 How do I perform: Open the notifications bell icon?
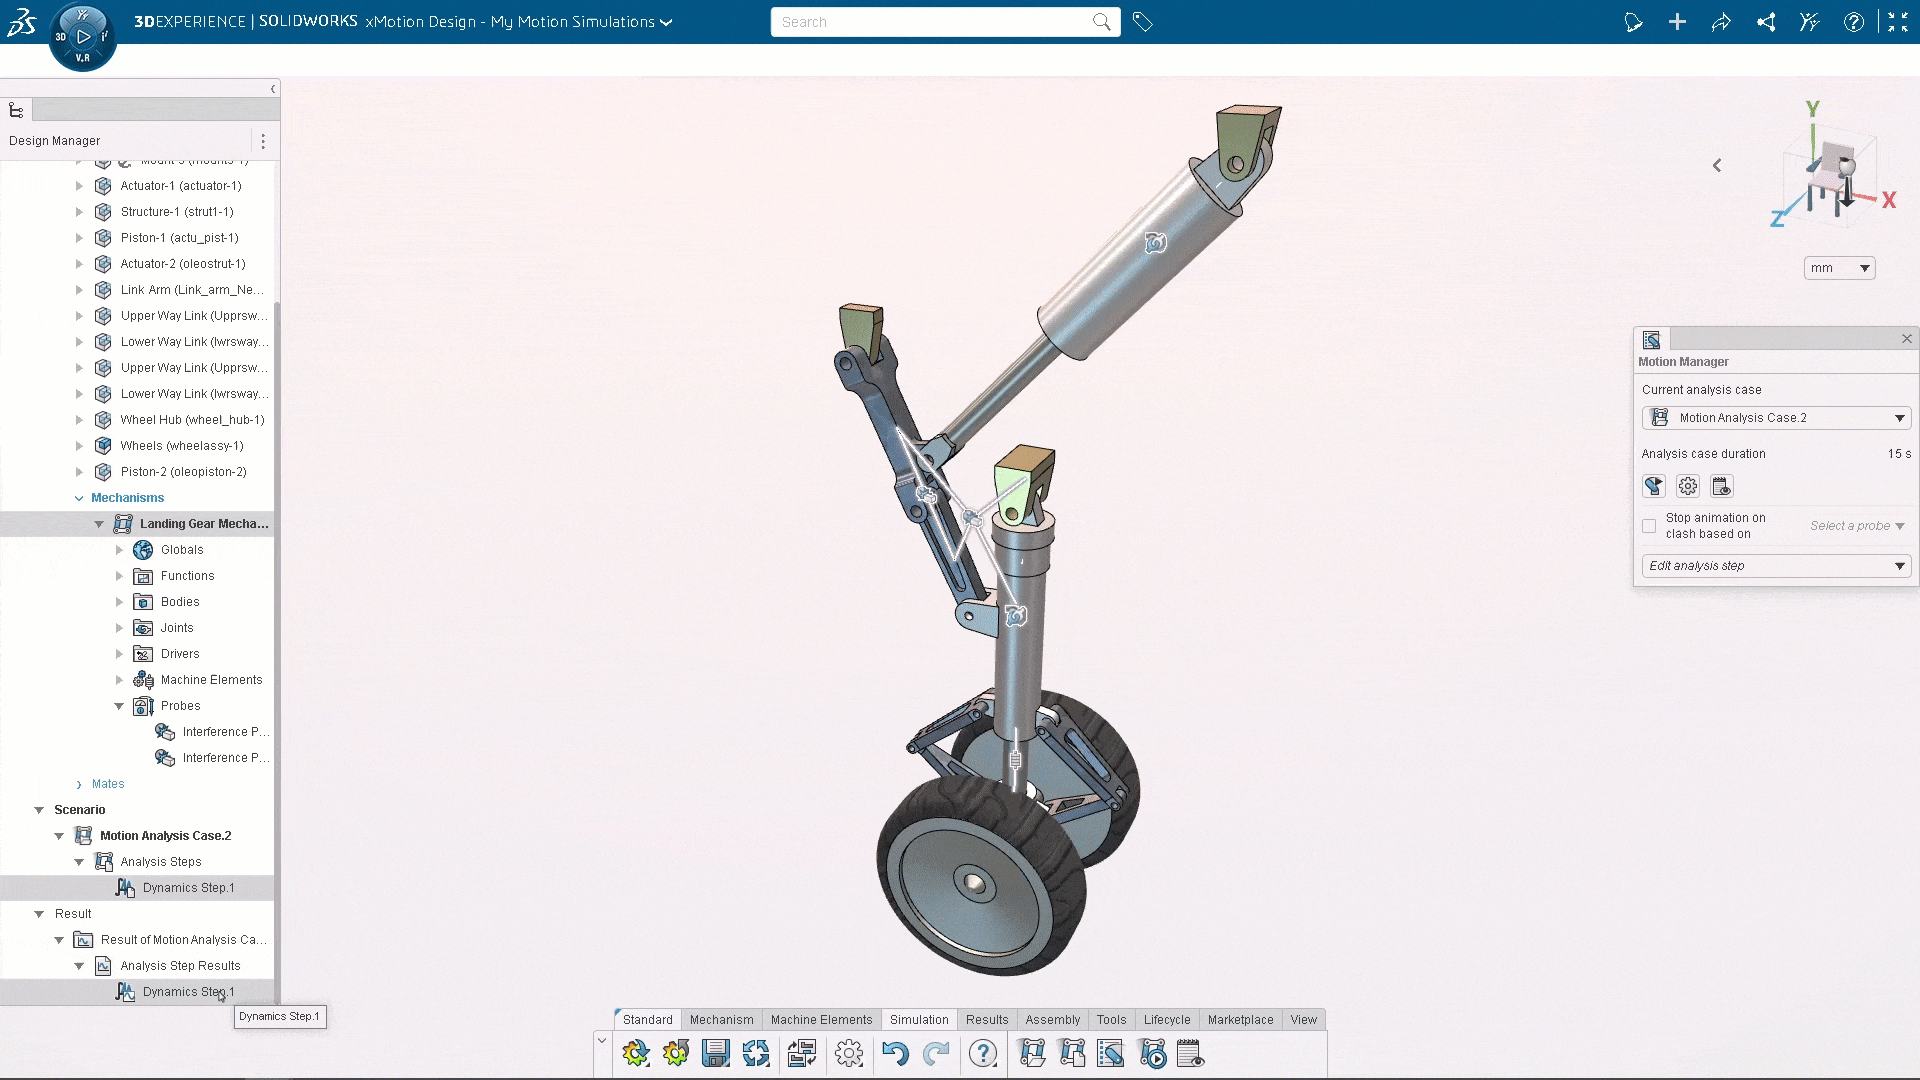1633,22
